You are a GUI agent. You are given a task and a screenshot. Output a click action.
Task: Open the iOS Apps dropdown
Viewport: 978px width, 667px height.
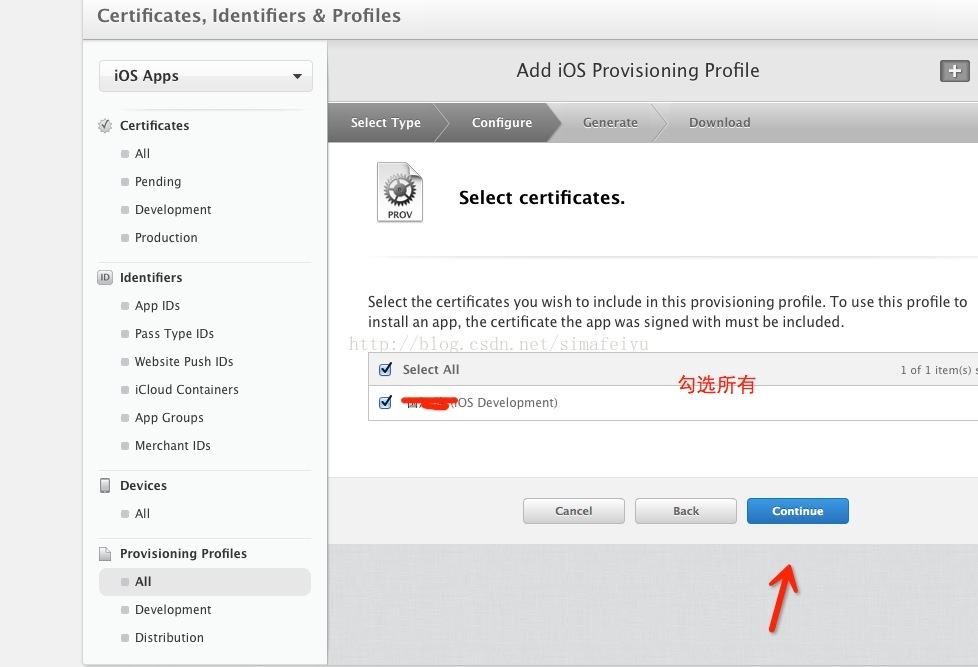[206, 76]
